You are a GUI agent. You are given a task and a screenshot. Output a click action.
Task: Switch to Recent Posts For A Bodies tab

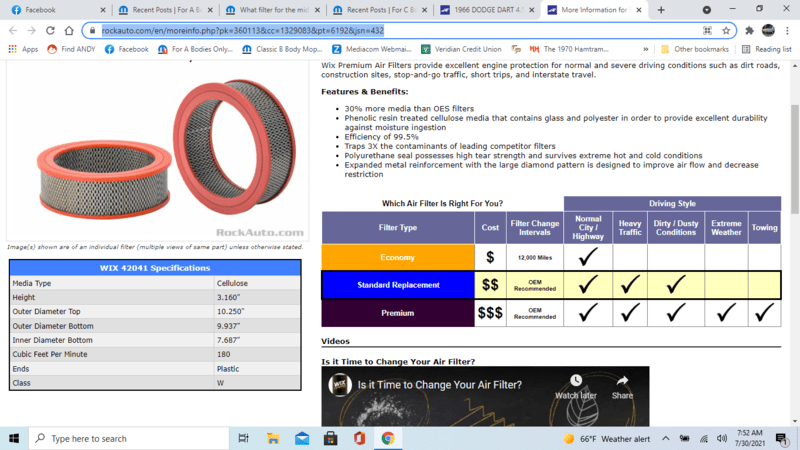[x=166, y=10]
